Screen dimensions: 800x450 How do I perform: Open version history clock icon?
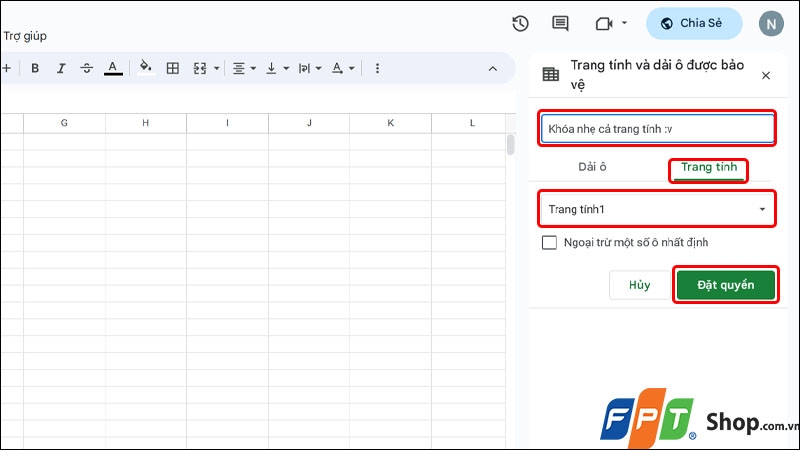(520, 23)
